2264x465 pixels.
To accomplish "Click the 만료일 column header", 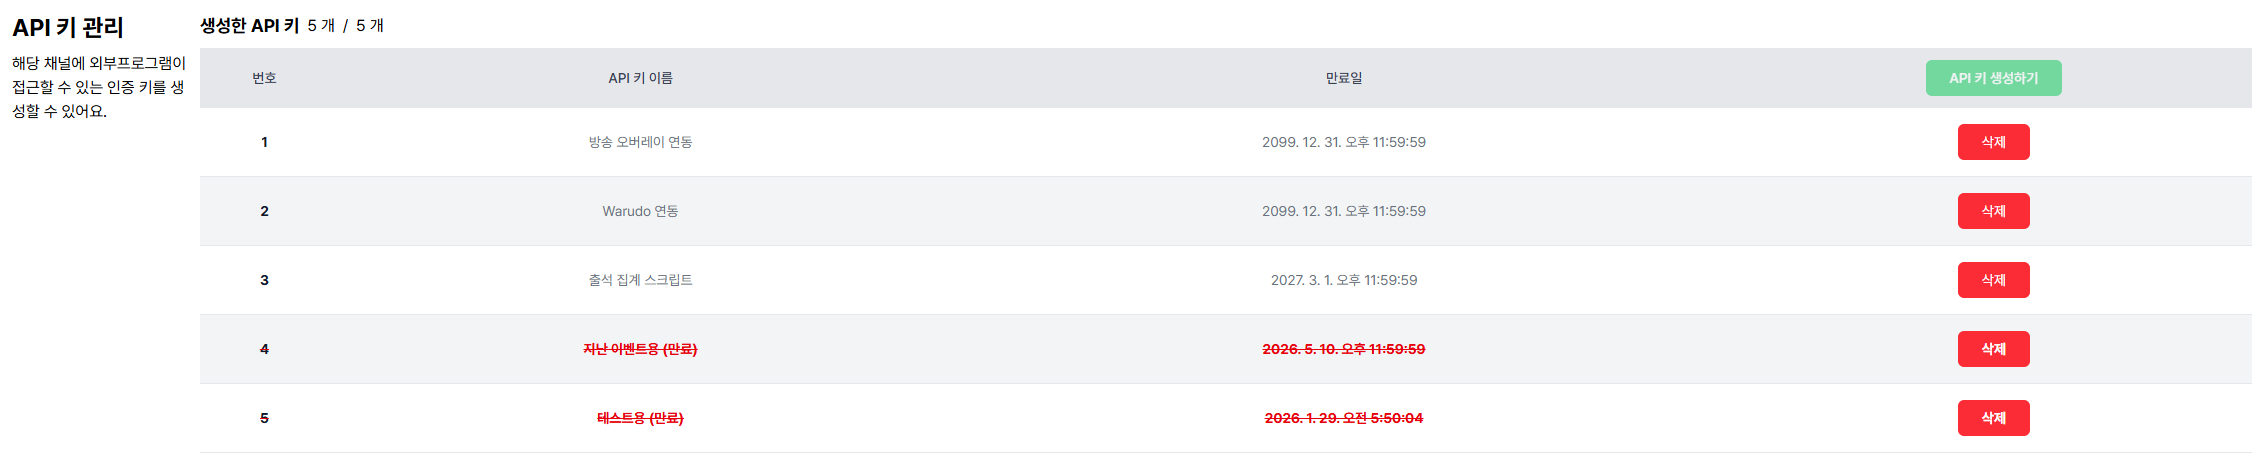I will click(1344, 78).
